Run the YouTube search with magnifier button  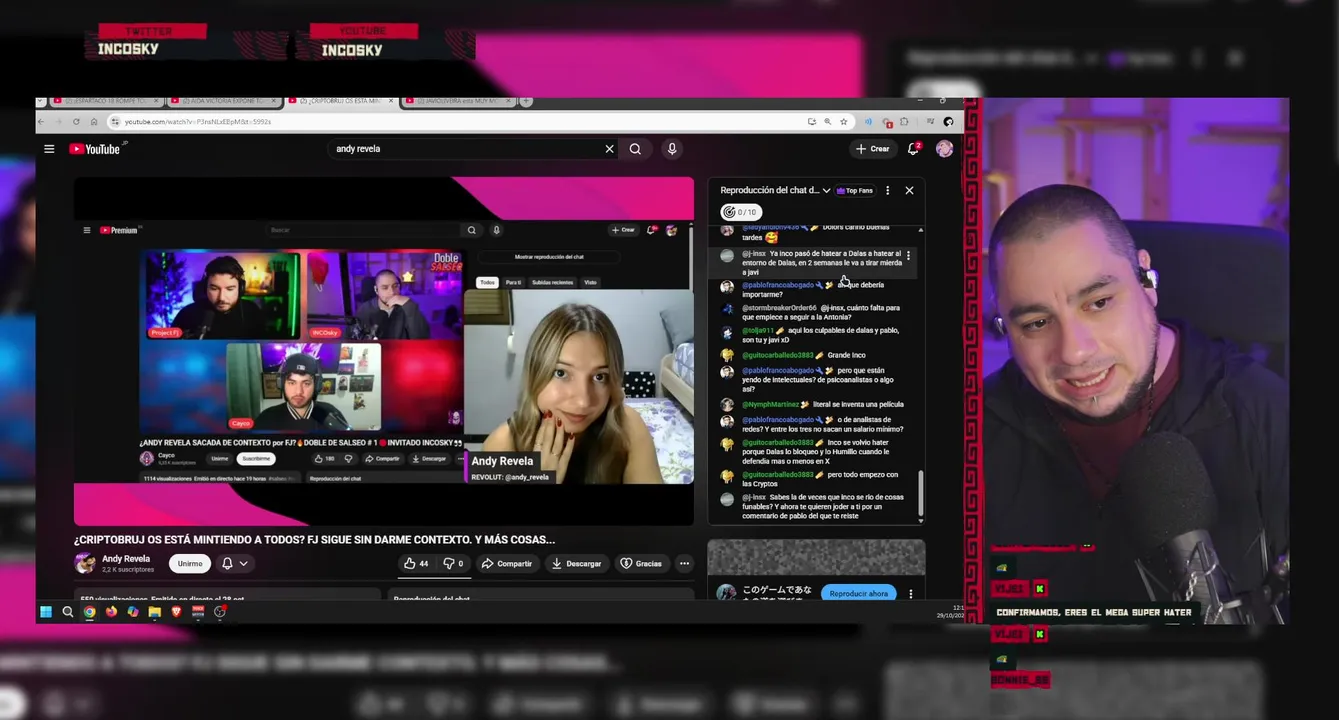[x=635, y=149]
